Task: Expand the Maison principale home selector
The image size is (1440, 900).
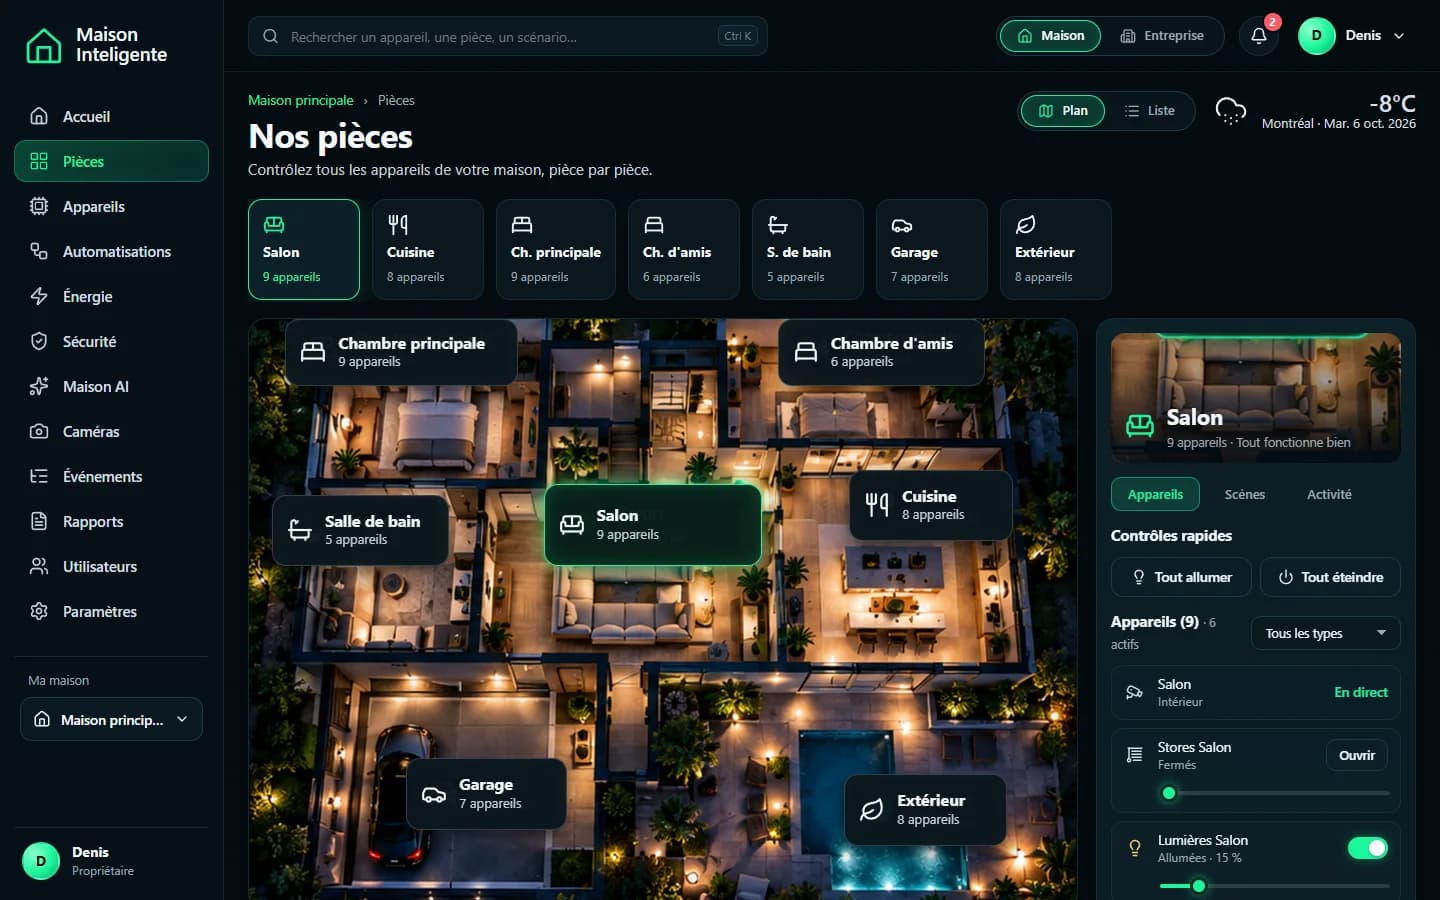Action: (x=111, y=719)
